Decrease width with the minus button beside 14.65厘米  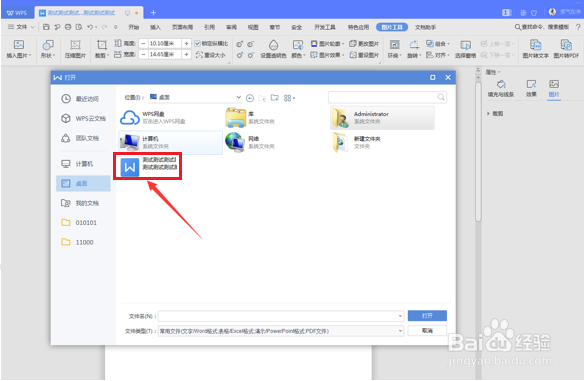[143, 55]
